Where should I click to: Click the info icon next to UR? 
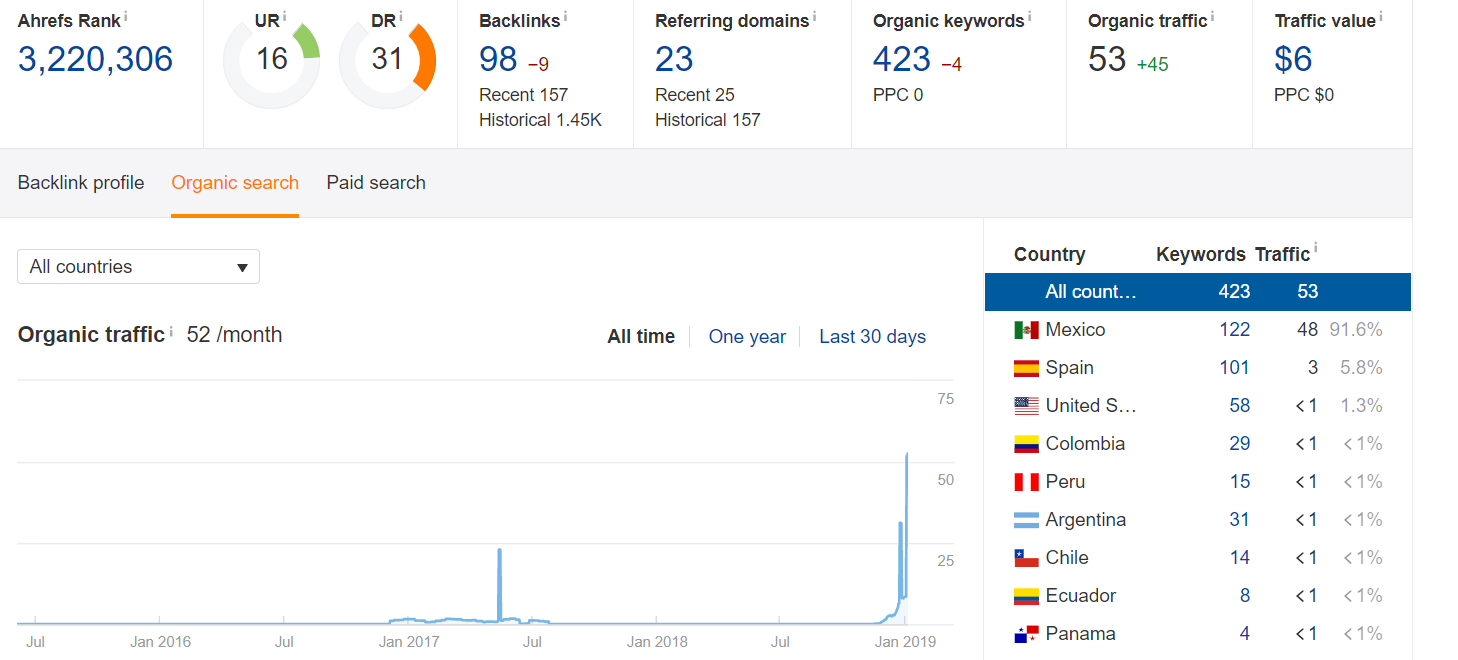pyautogui.click(x=285, y=17)
